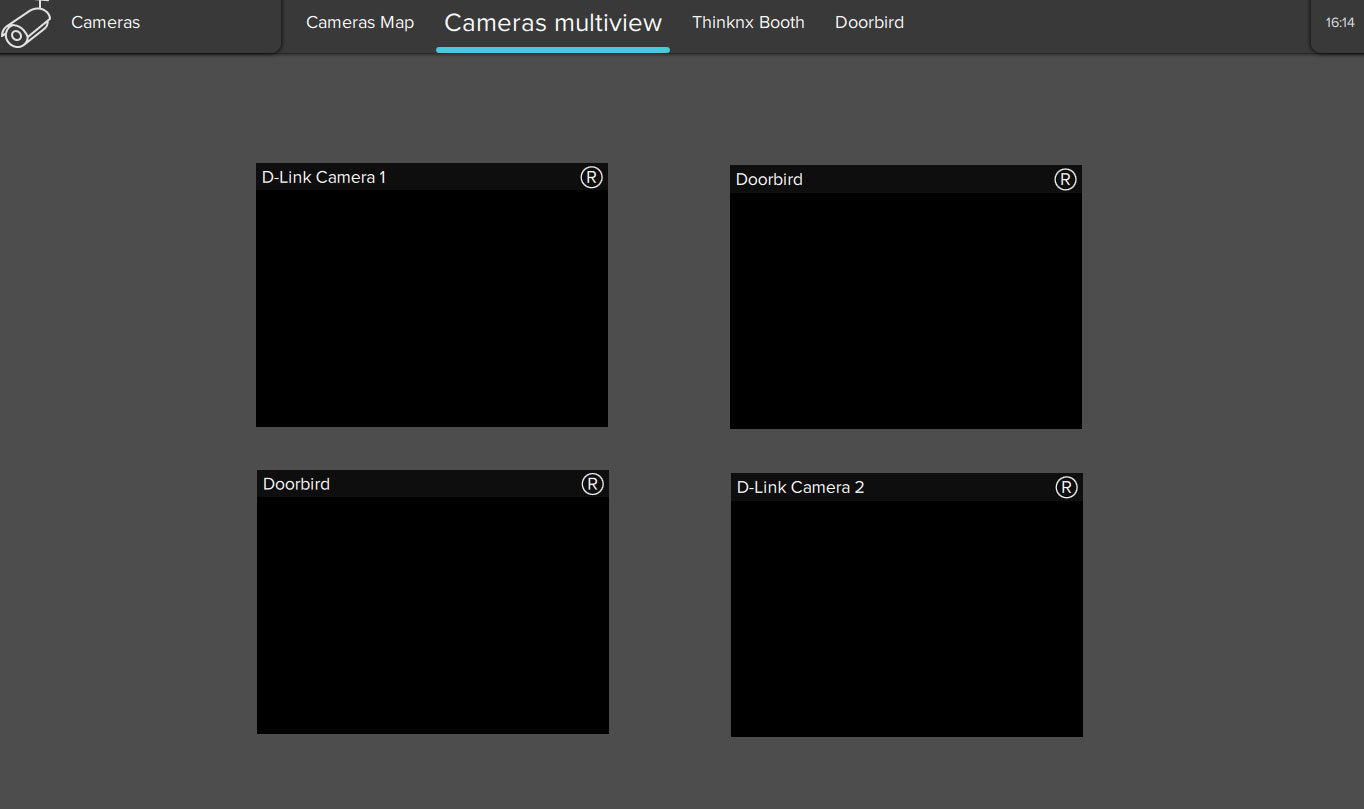Switch to the Cameras Map tab

coord(359,22)
